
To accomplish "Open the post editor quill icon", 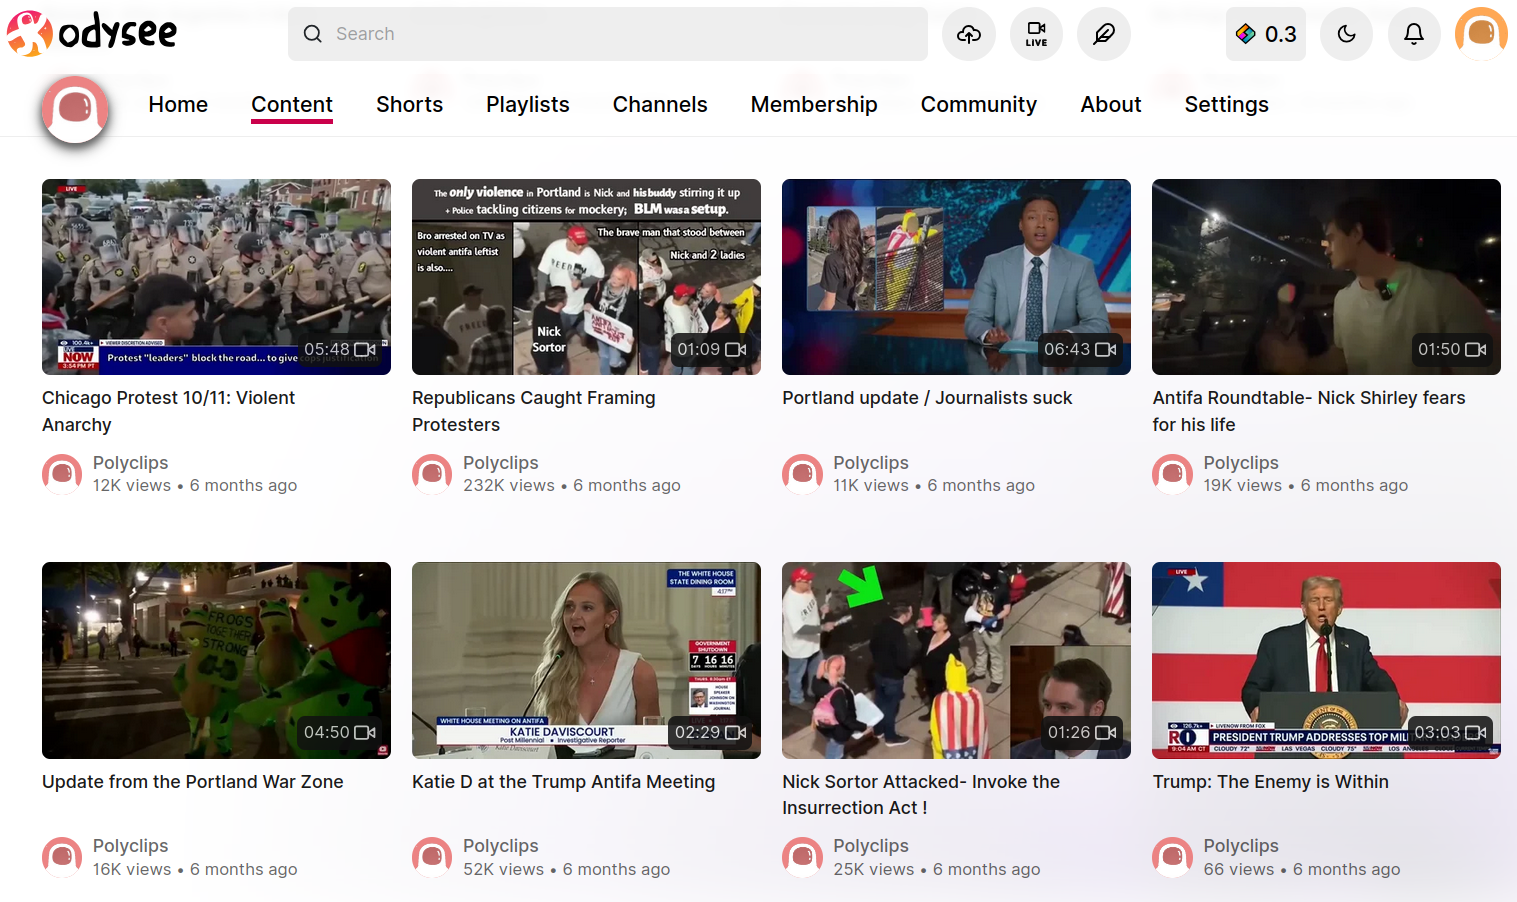I will click(x=1104, y=34).
